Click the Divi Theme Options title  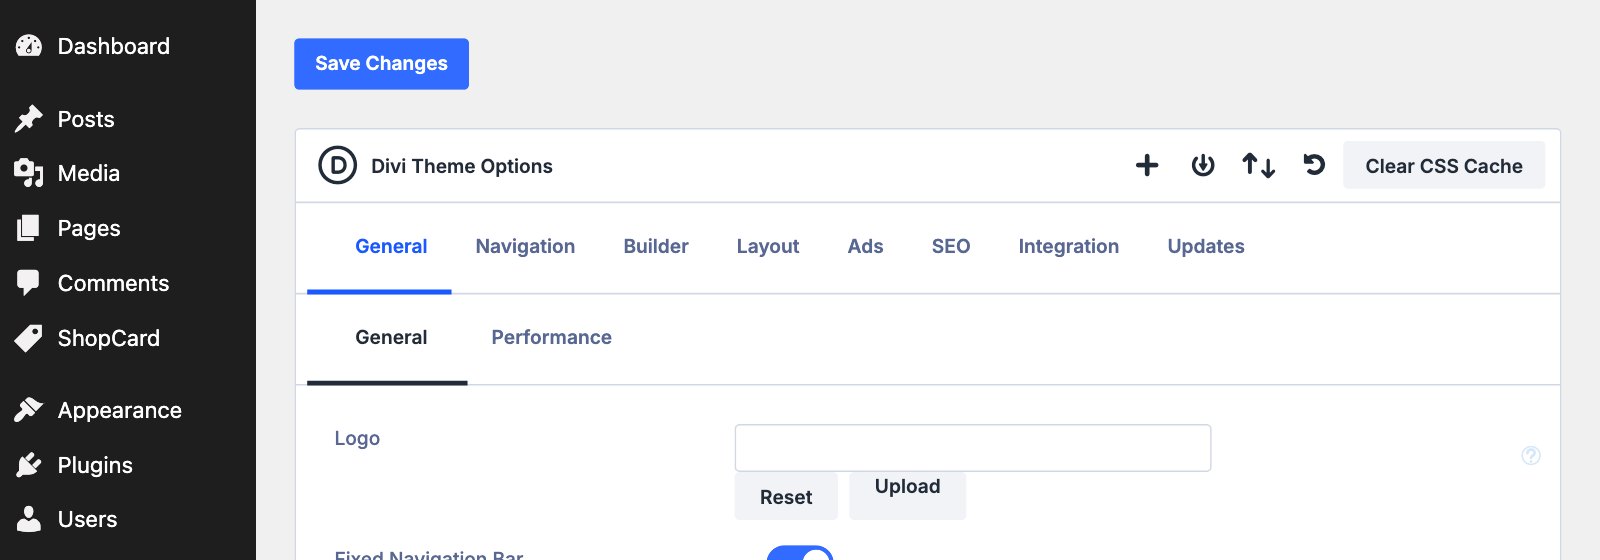click(462, 166)
